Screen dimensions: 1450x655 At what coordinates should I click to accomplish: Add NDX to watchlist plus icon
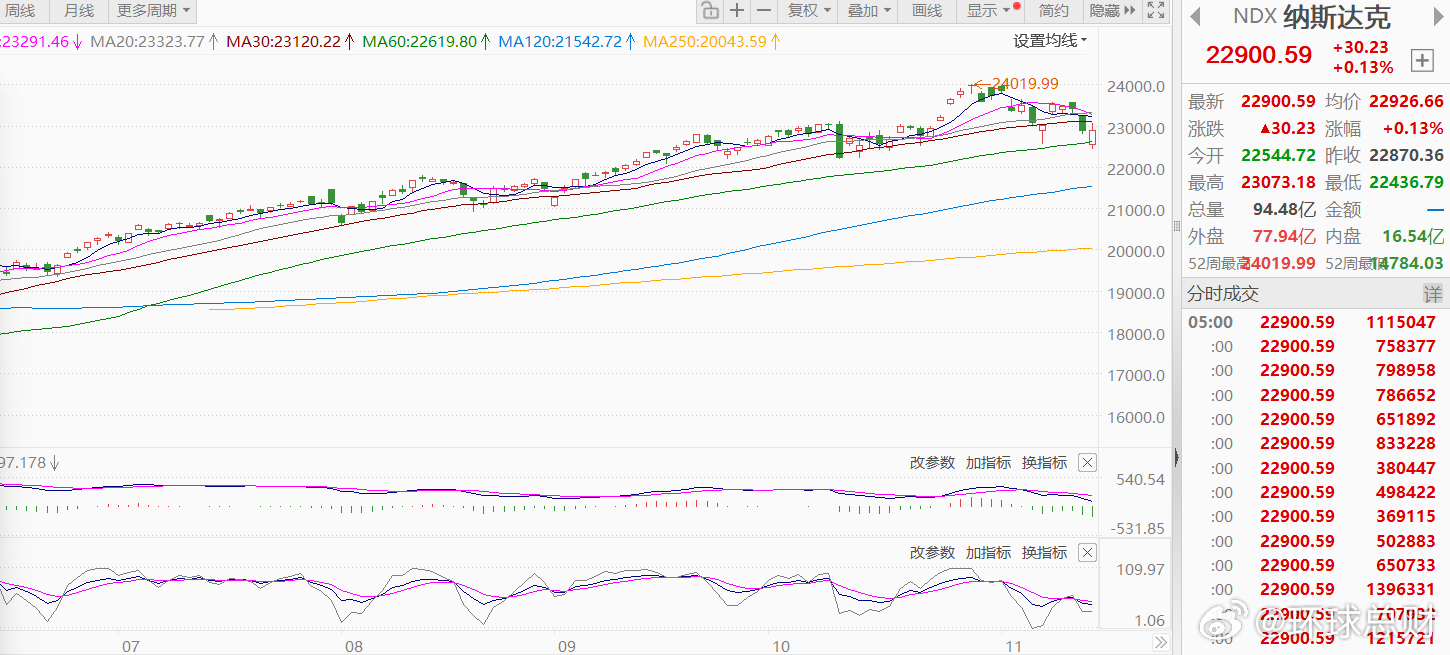click(1421, 61)
